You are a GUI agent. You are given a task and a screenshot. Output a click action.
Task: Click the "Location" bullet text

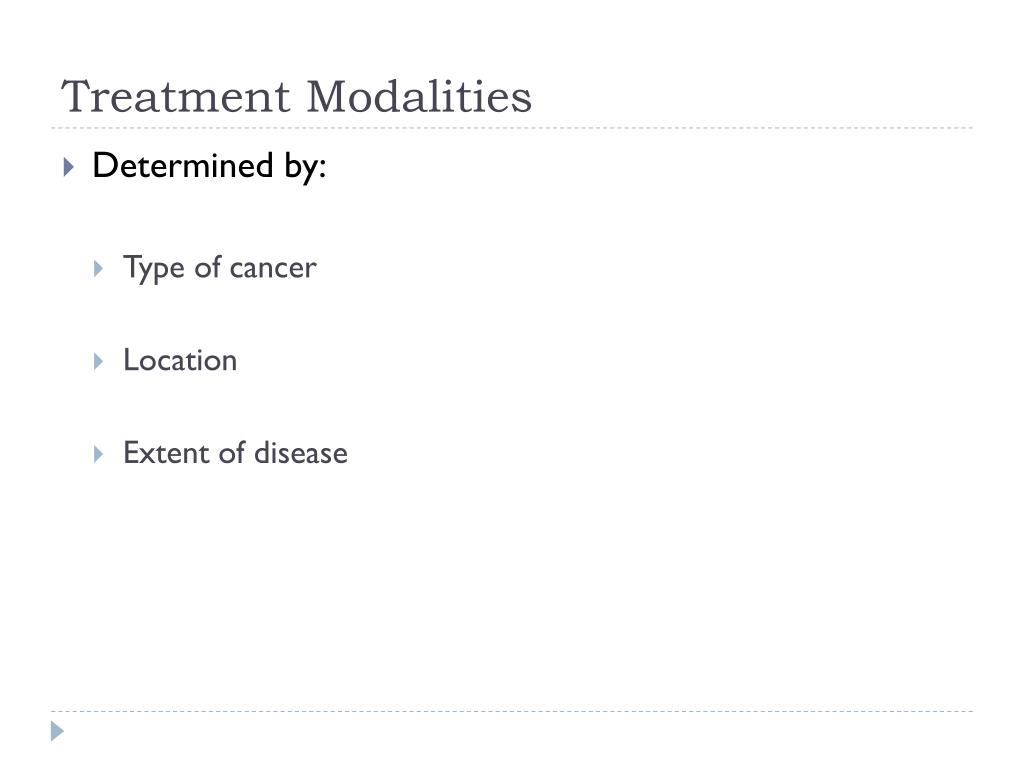(180, 360)
